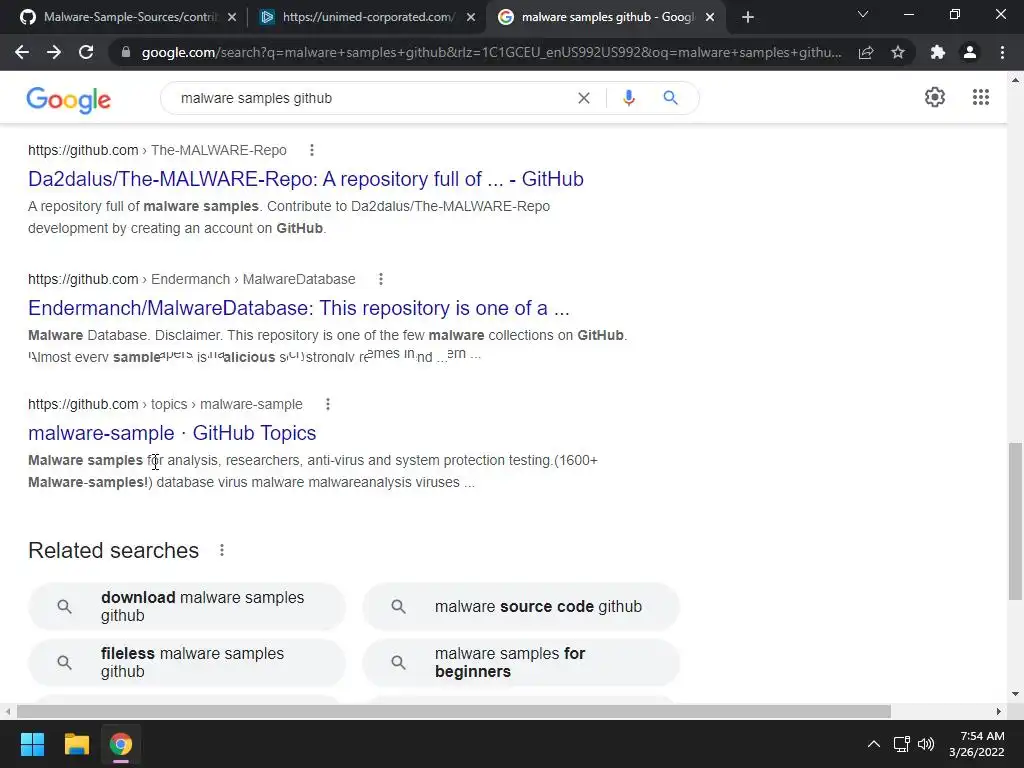Click horizontal scrollbar thumb
The width and height of the screenshot is (1024, 768).
pyautogui.click(x=453, y=711)
